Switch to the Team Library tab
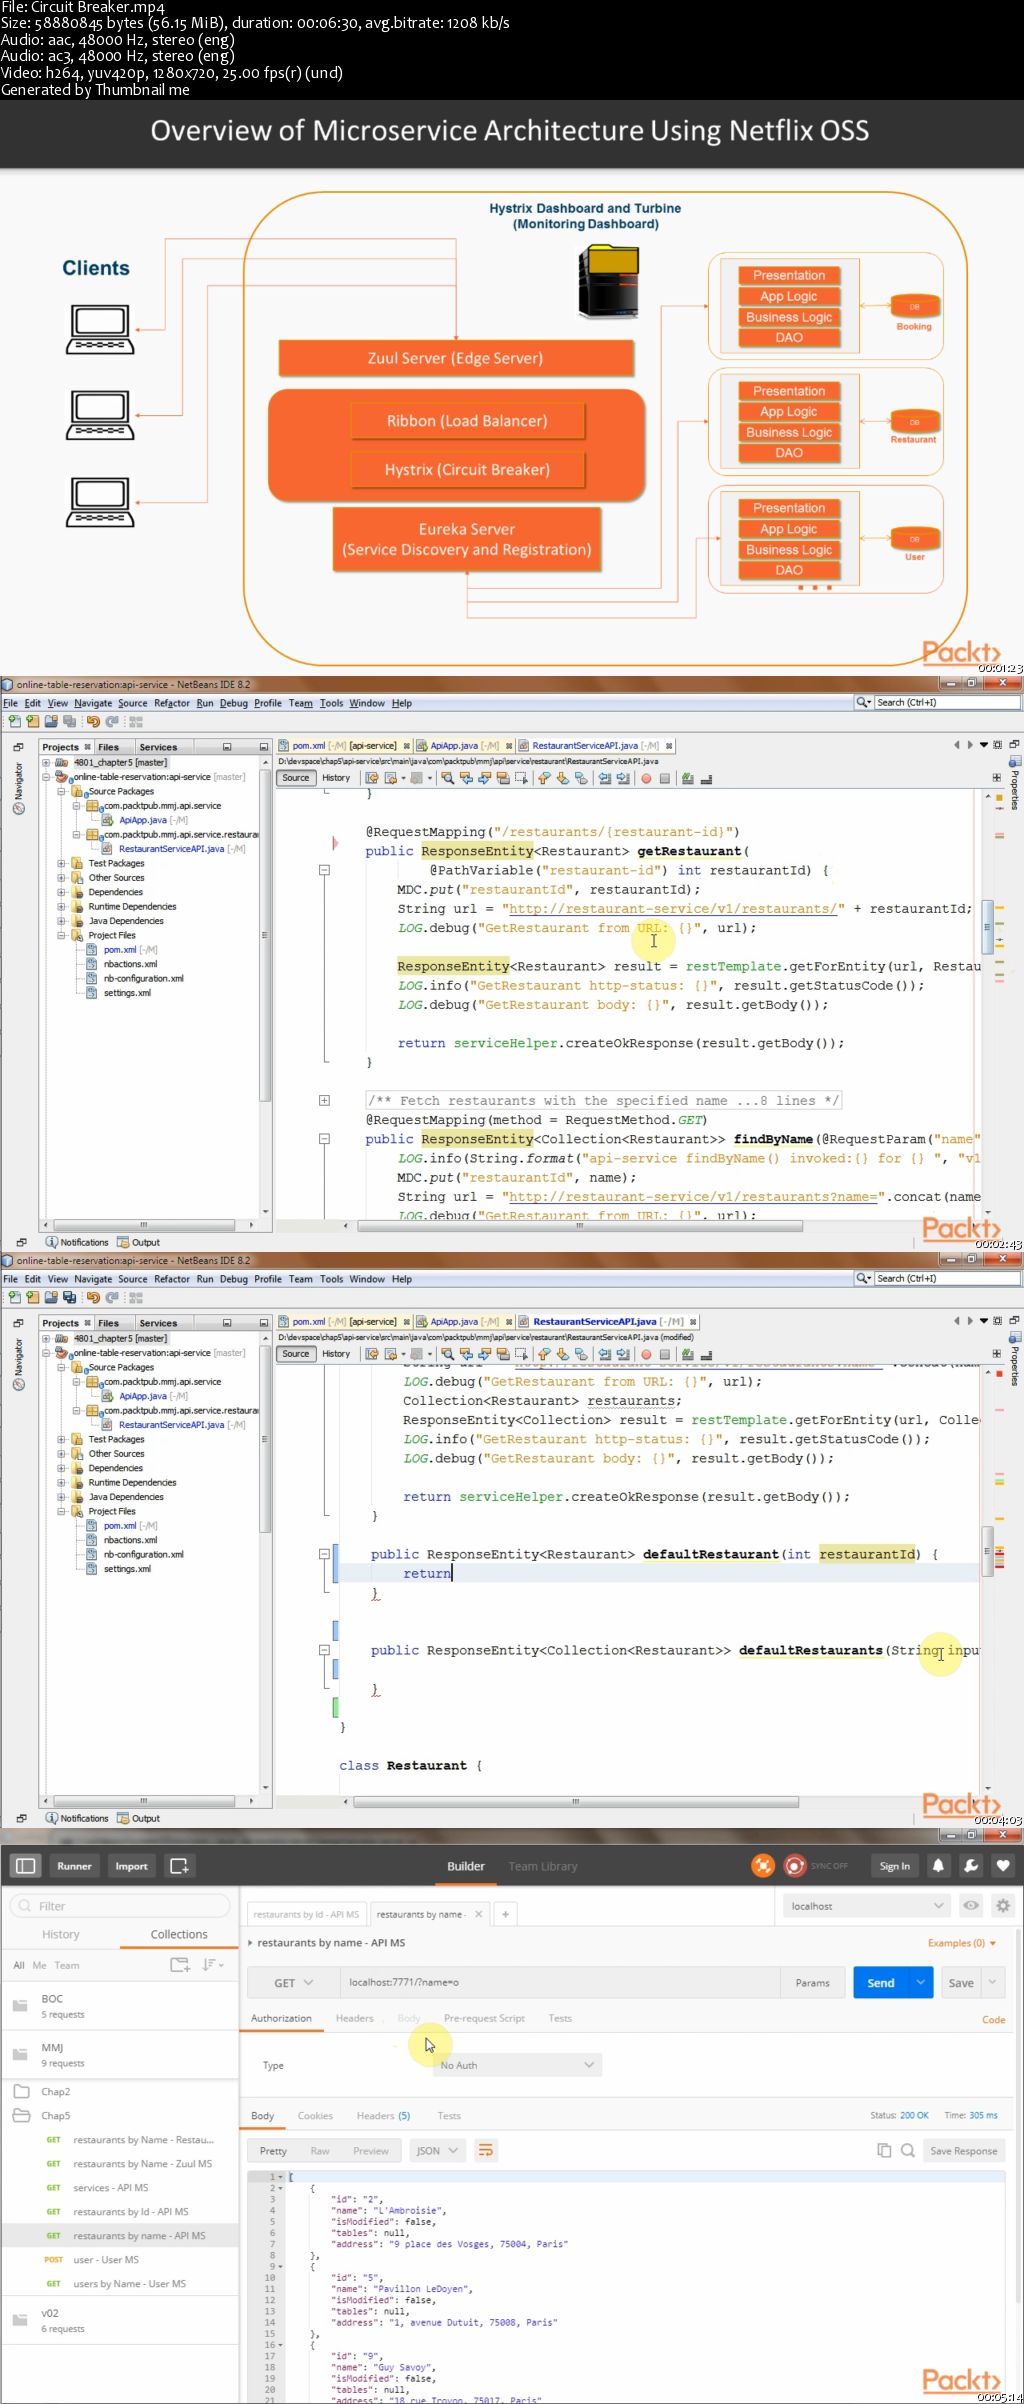Viewport: 1024px width, 2404px height. [542, 1866]
